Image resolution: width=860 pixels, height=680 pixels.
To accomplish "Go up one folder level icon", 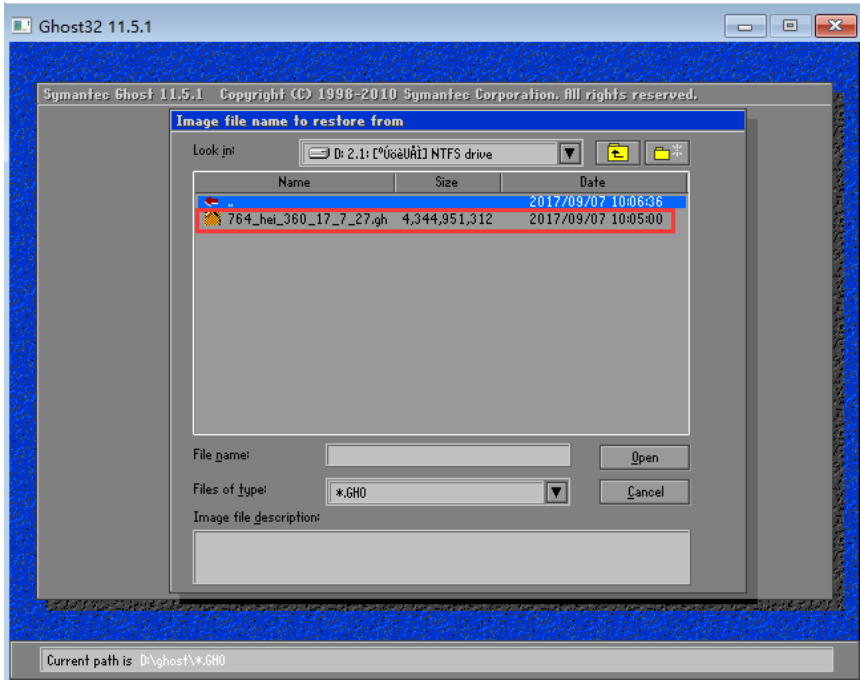I will (x=618, y=153).
